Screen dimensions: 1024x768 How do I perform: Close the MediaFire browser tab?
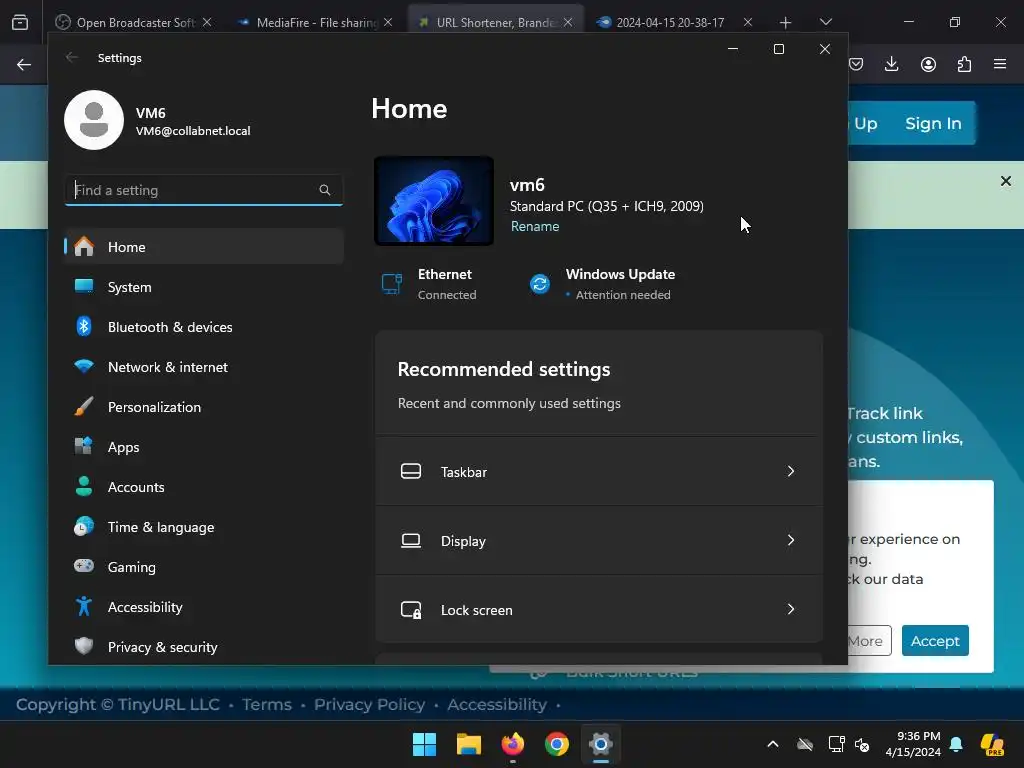(388, 22)
